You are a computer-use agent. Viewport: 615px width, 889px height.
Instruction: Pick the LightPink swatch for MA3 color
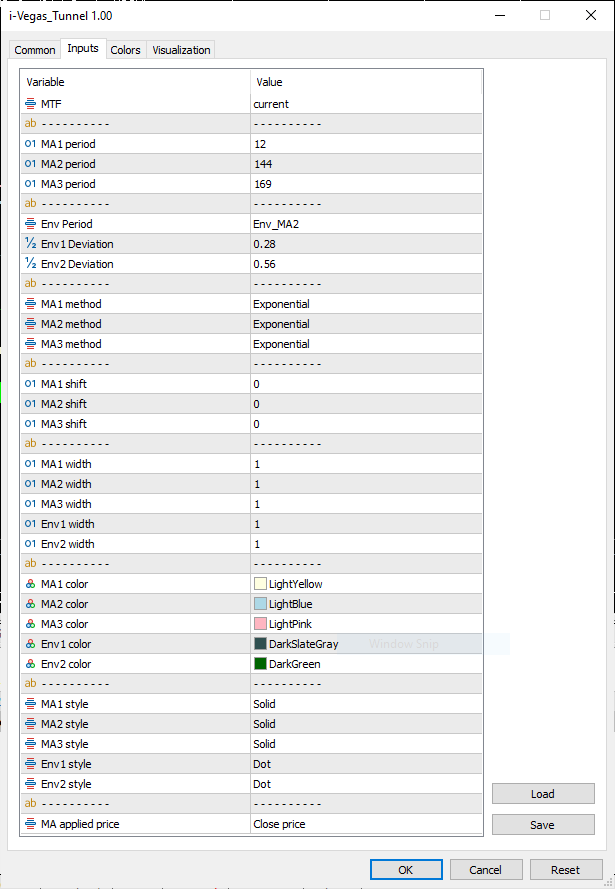point(260,624)
